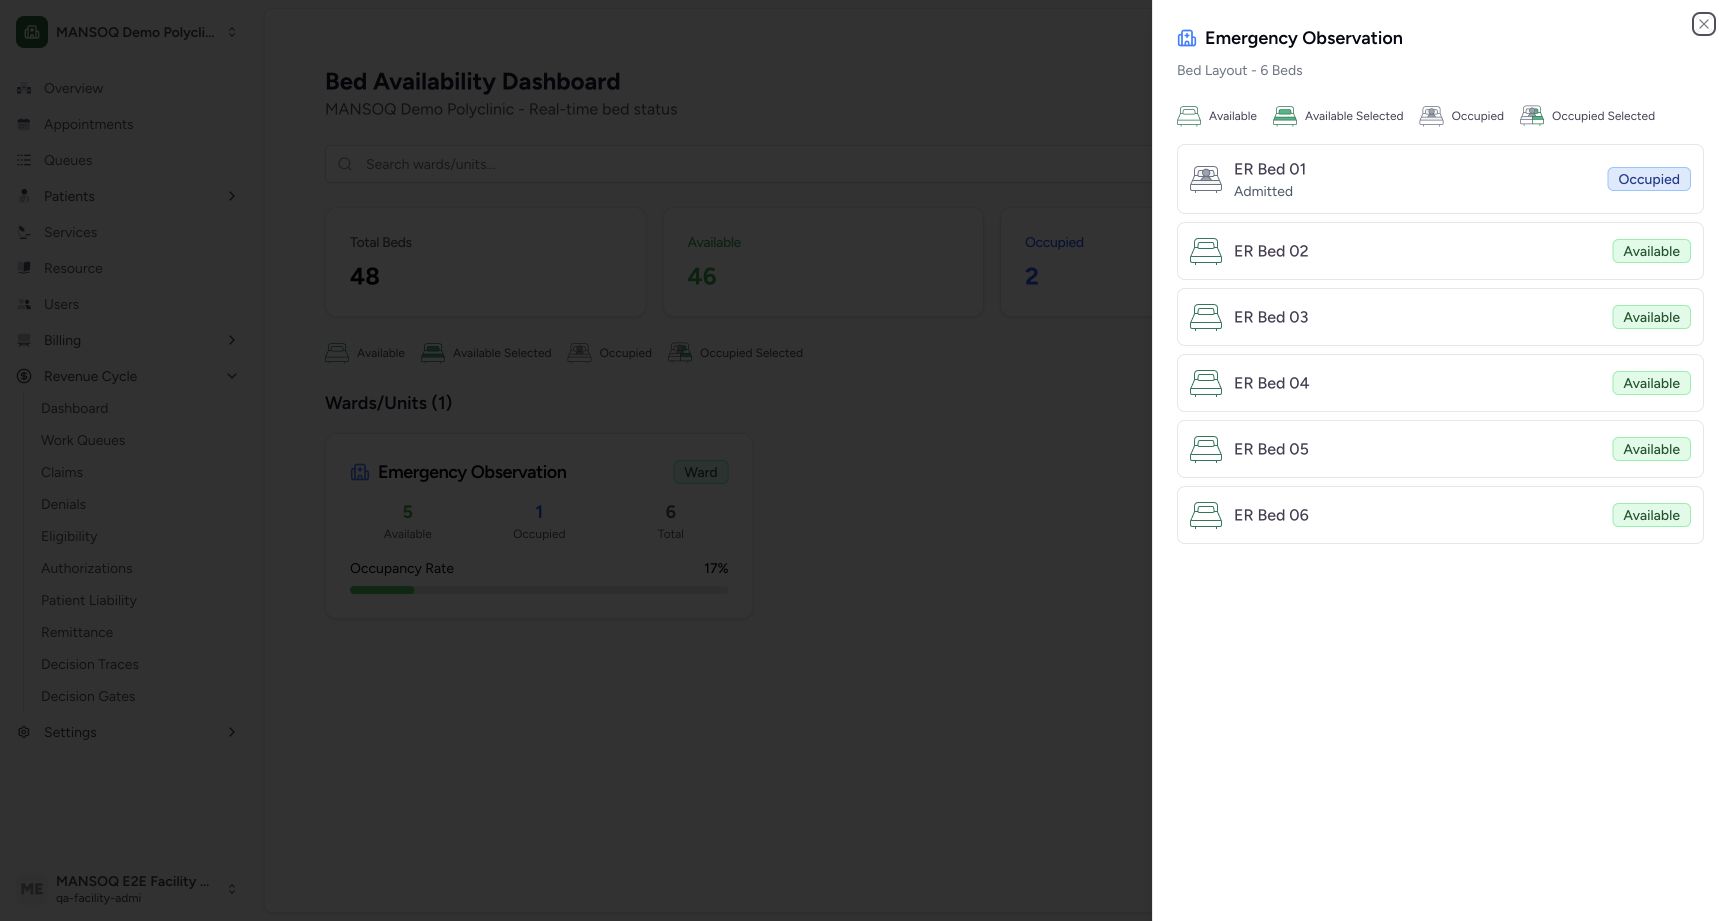Click the ER Bed 02 bed icon

(x=1206, y=251)
